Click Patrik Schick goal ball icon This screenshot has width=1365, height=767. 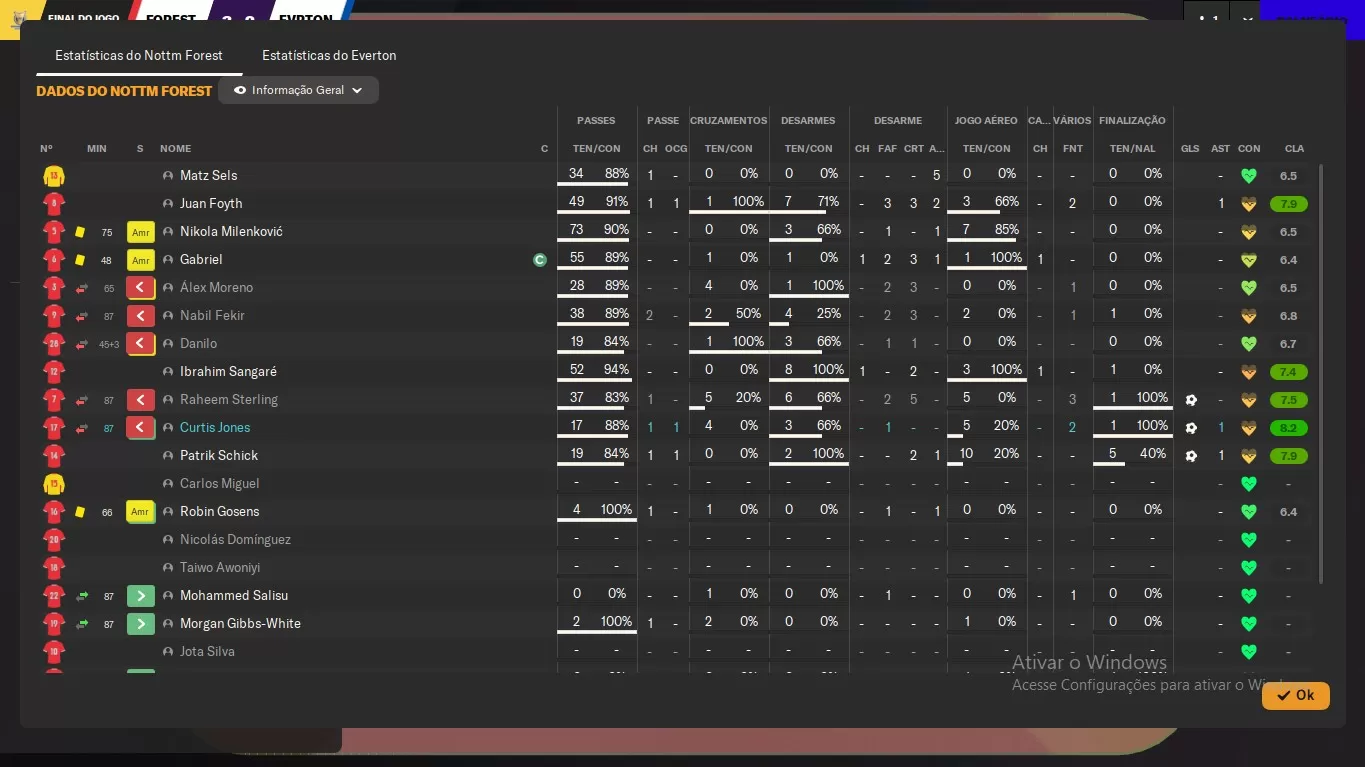click(1190, 456)
